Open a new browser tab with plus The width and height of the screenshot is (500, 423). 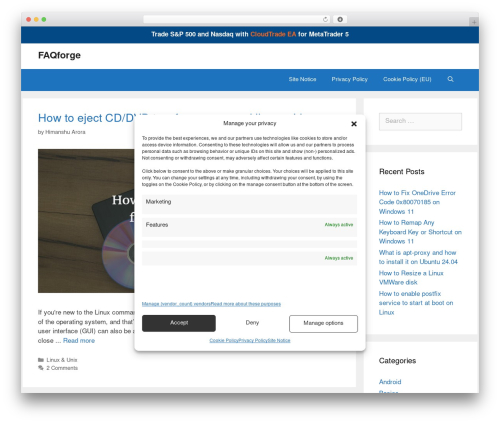coord(474,22)
